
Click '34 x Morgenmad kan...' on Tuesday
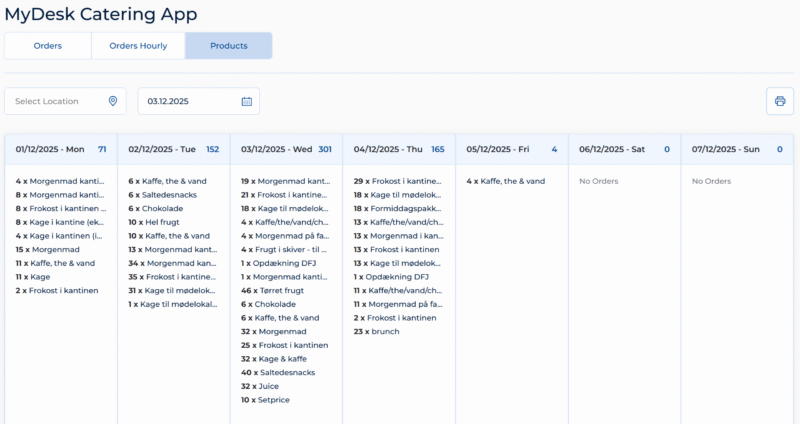(172, 263)
